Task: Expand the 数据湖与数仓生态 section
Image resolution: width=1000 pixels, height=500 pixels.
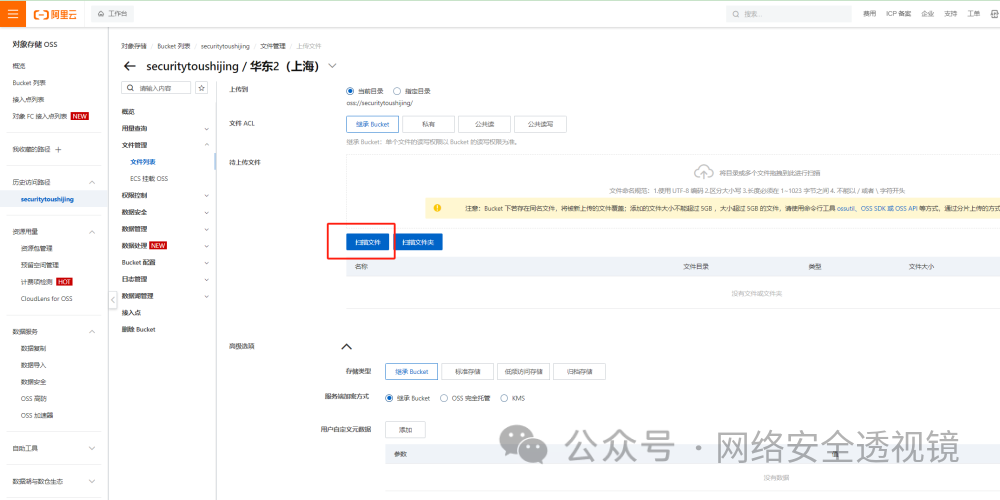Action: tap(92, 482)
